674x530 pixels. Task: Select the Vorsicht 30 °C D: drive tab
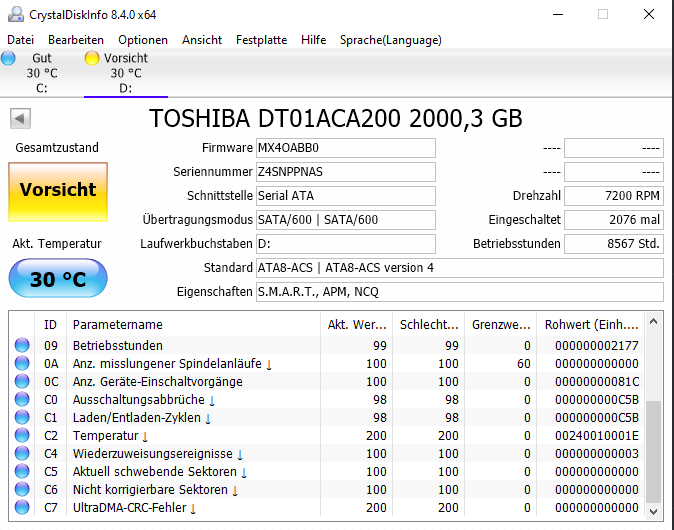tap(126, 73)
